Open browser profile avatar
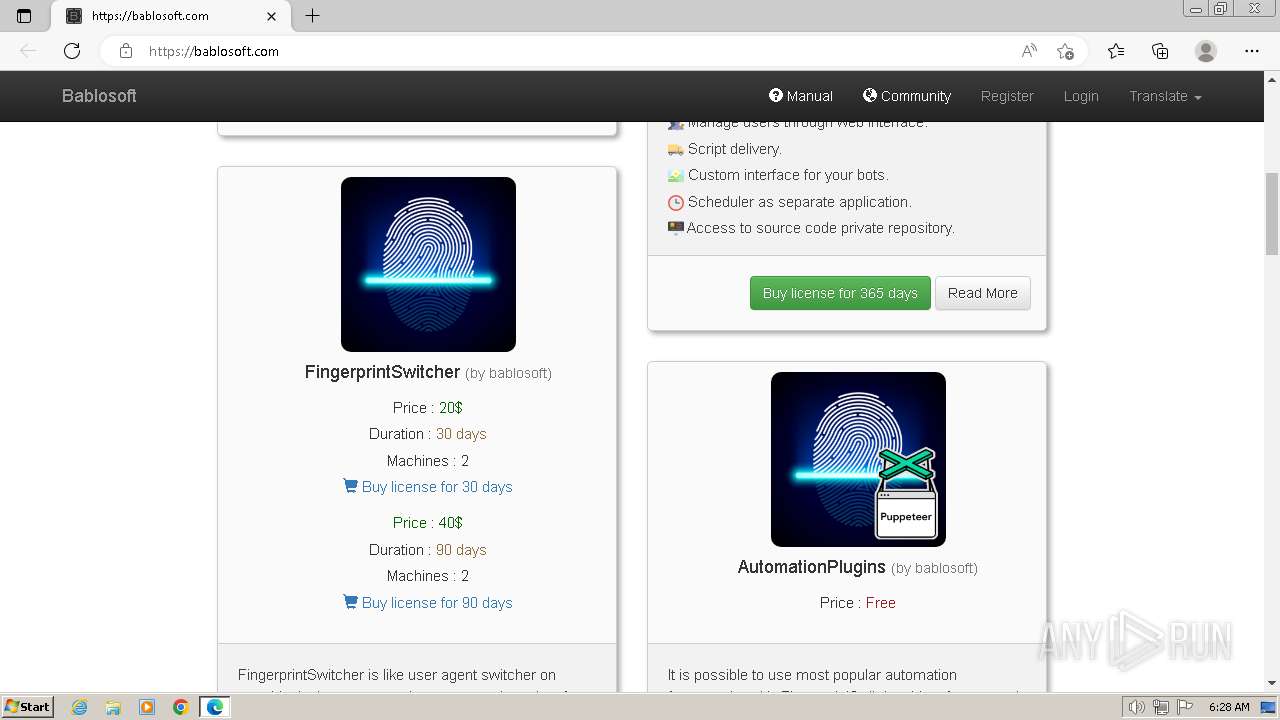 coord(1206,51)
